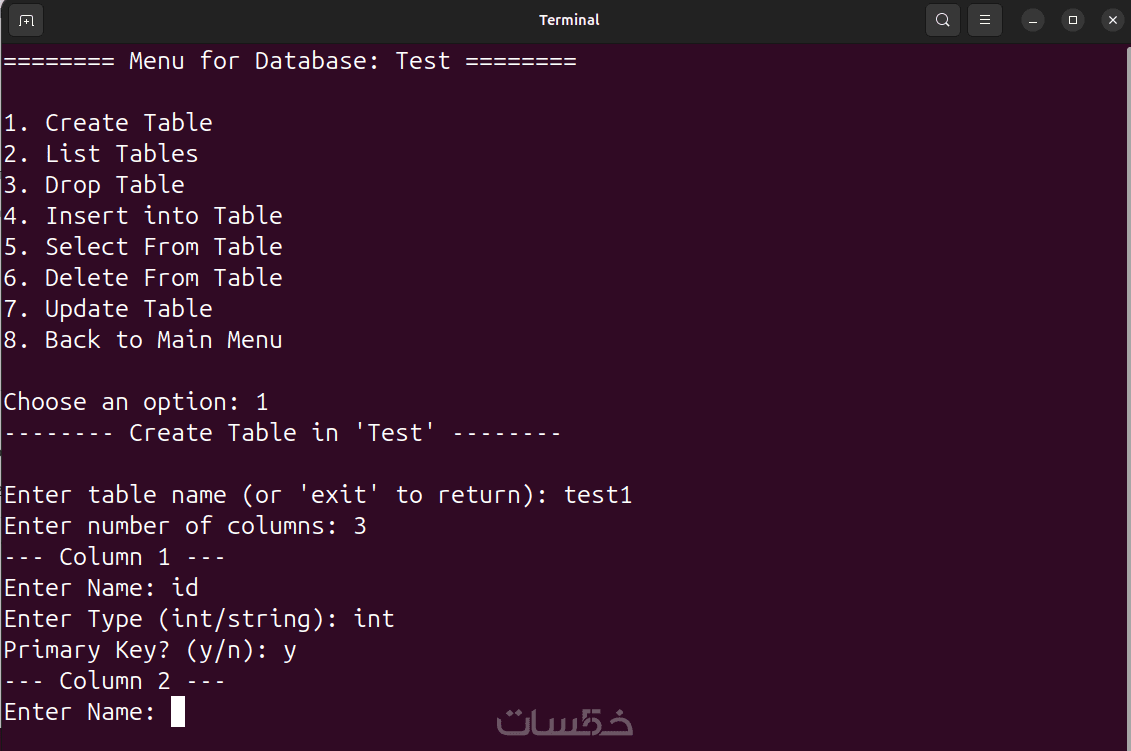This screenshot has width=1131, height=751.
Task: Minimize the Terminal window
Action: (x=1033, y=20)
